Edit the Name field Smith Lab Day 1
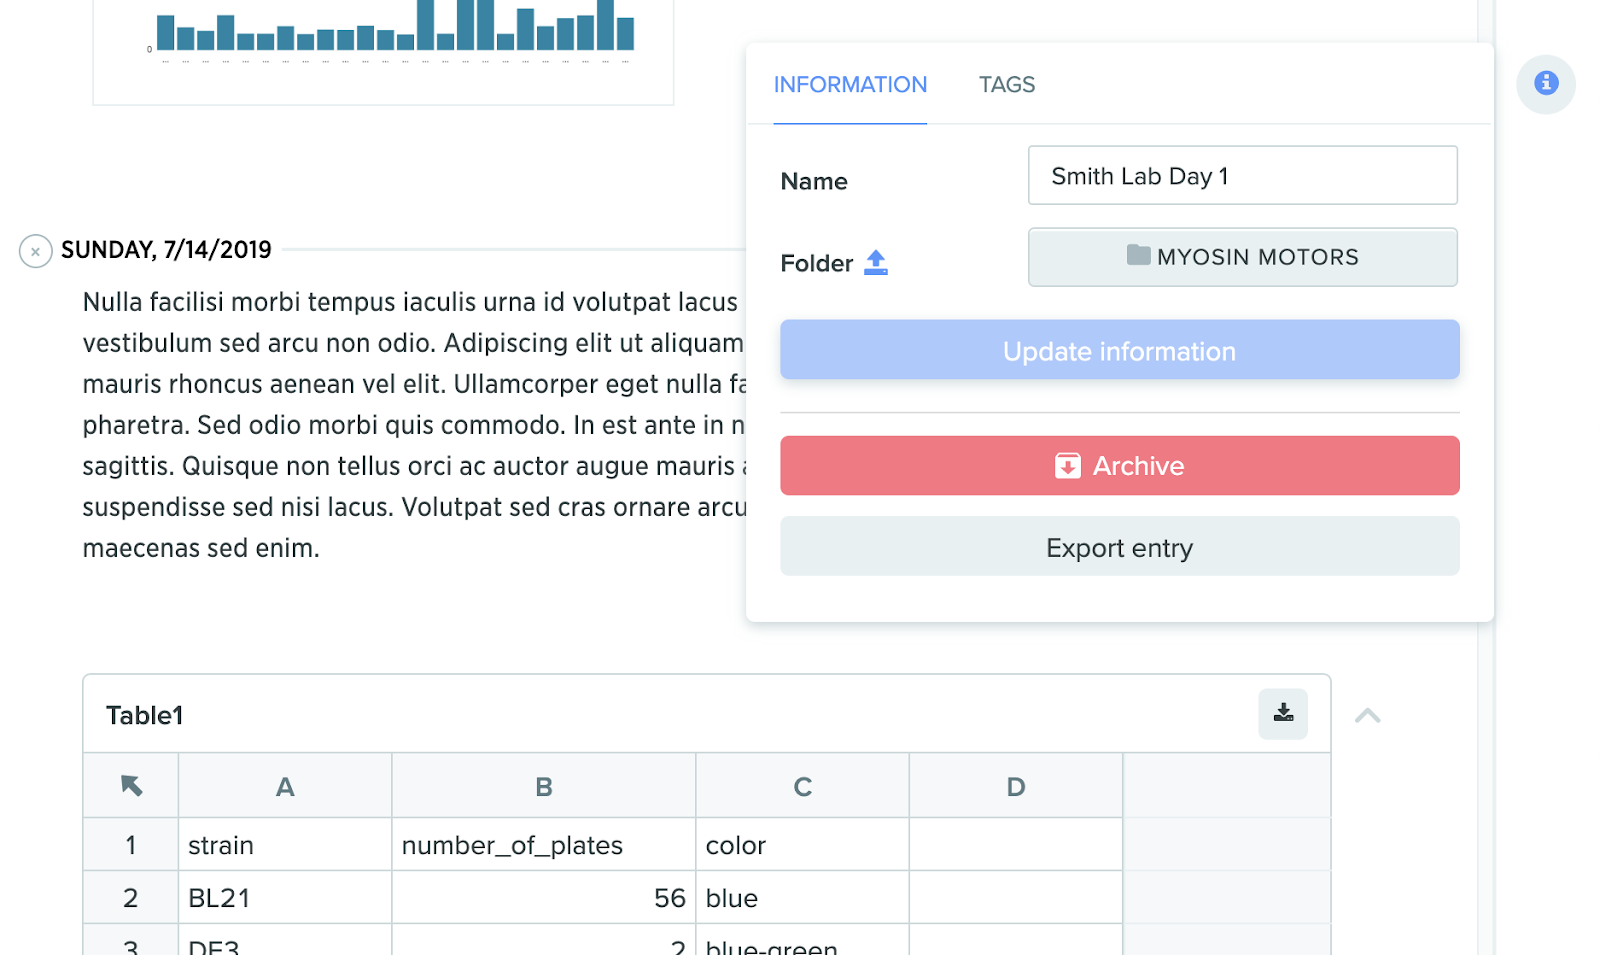Screen dimensions: 1600x955 (1242, 176)
